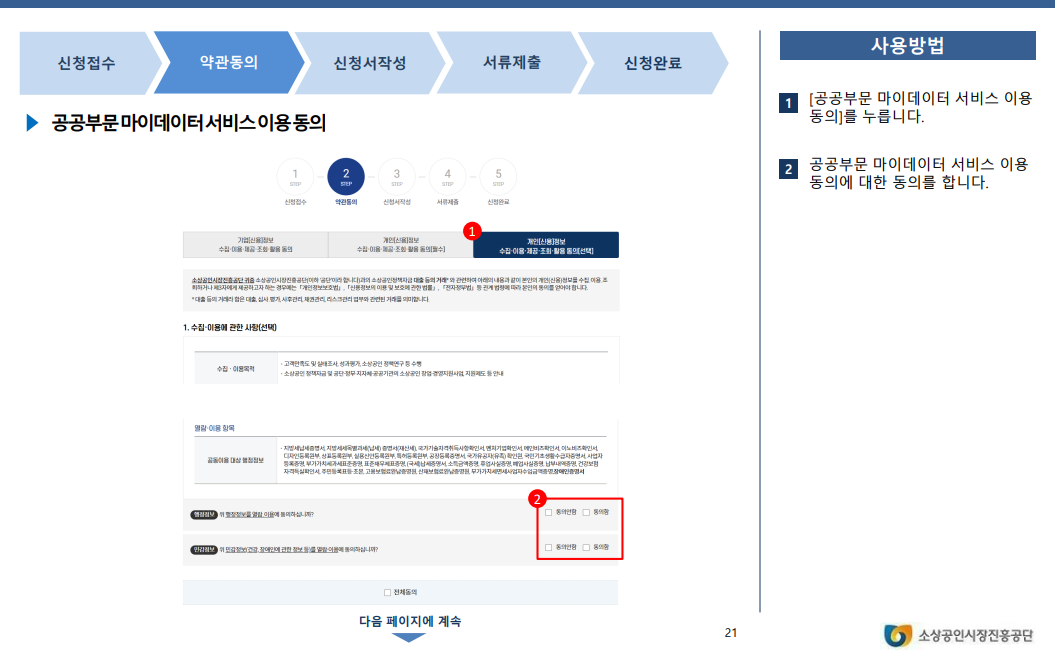Click the down arrow under 다음 페이지에 계속
Image resolution: width=1055 pixels, height=652 pixels.
click(x=408, y=638)
